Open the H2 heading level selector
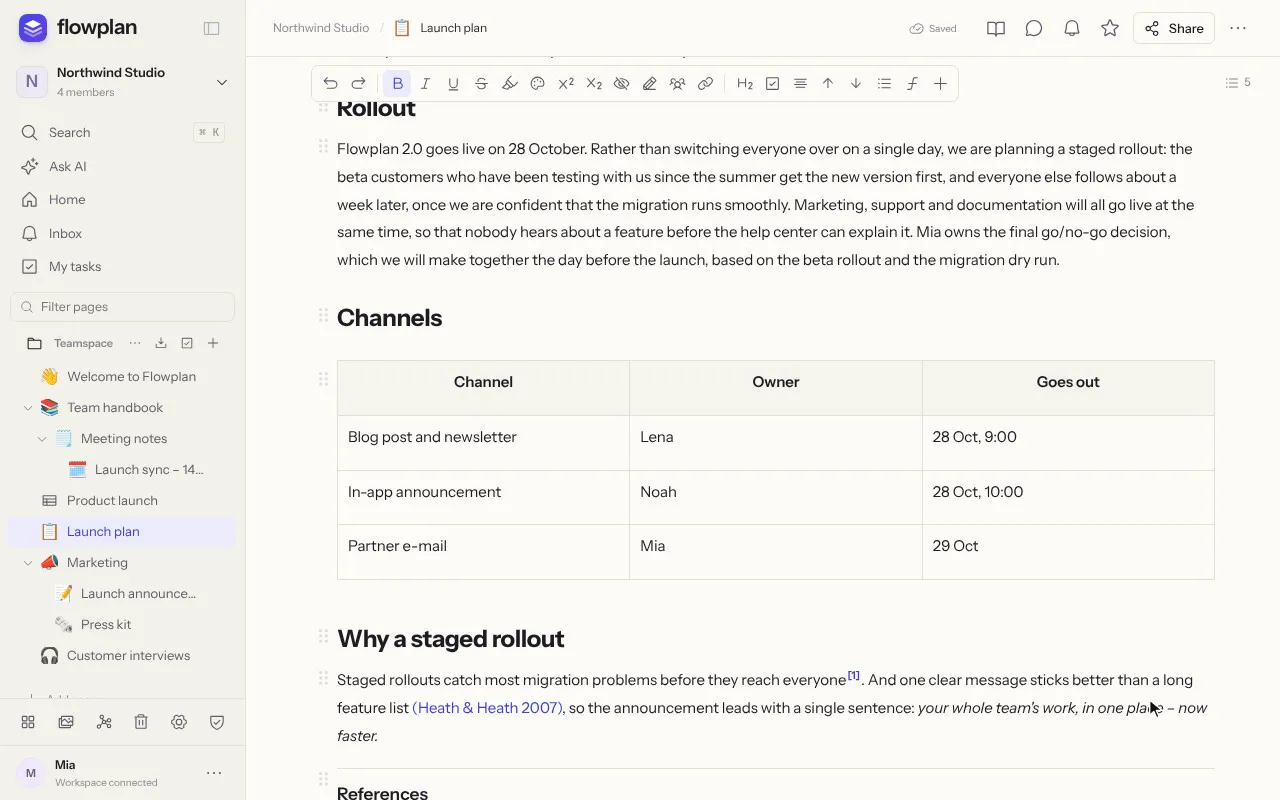The height and width of the screenshot is (800, 1280). 744,84
